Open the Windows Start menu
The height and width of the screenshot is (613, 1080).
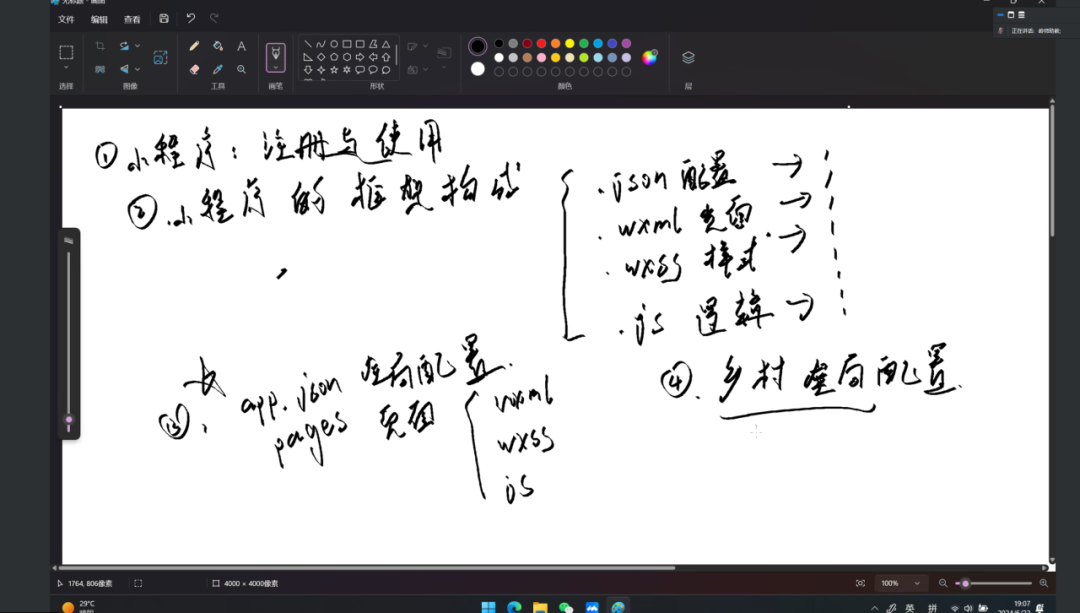pos(488,607)
